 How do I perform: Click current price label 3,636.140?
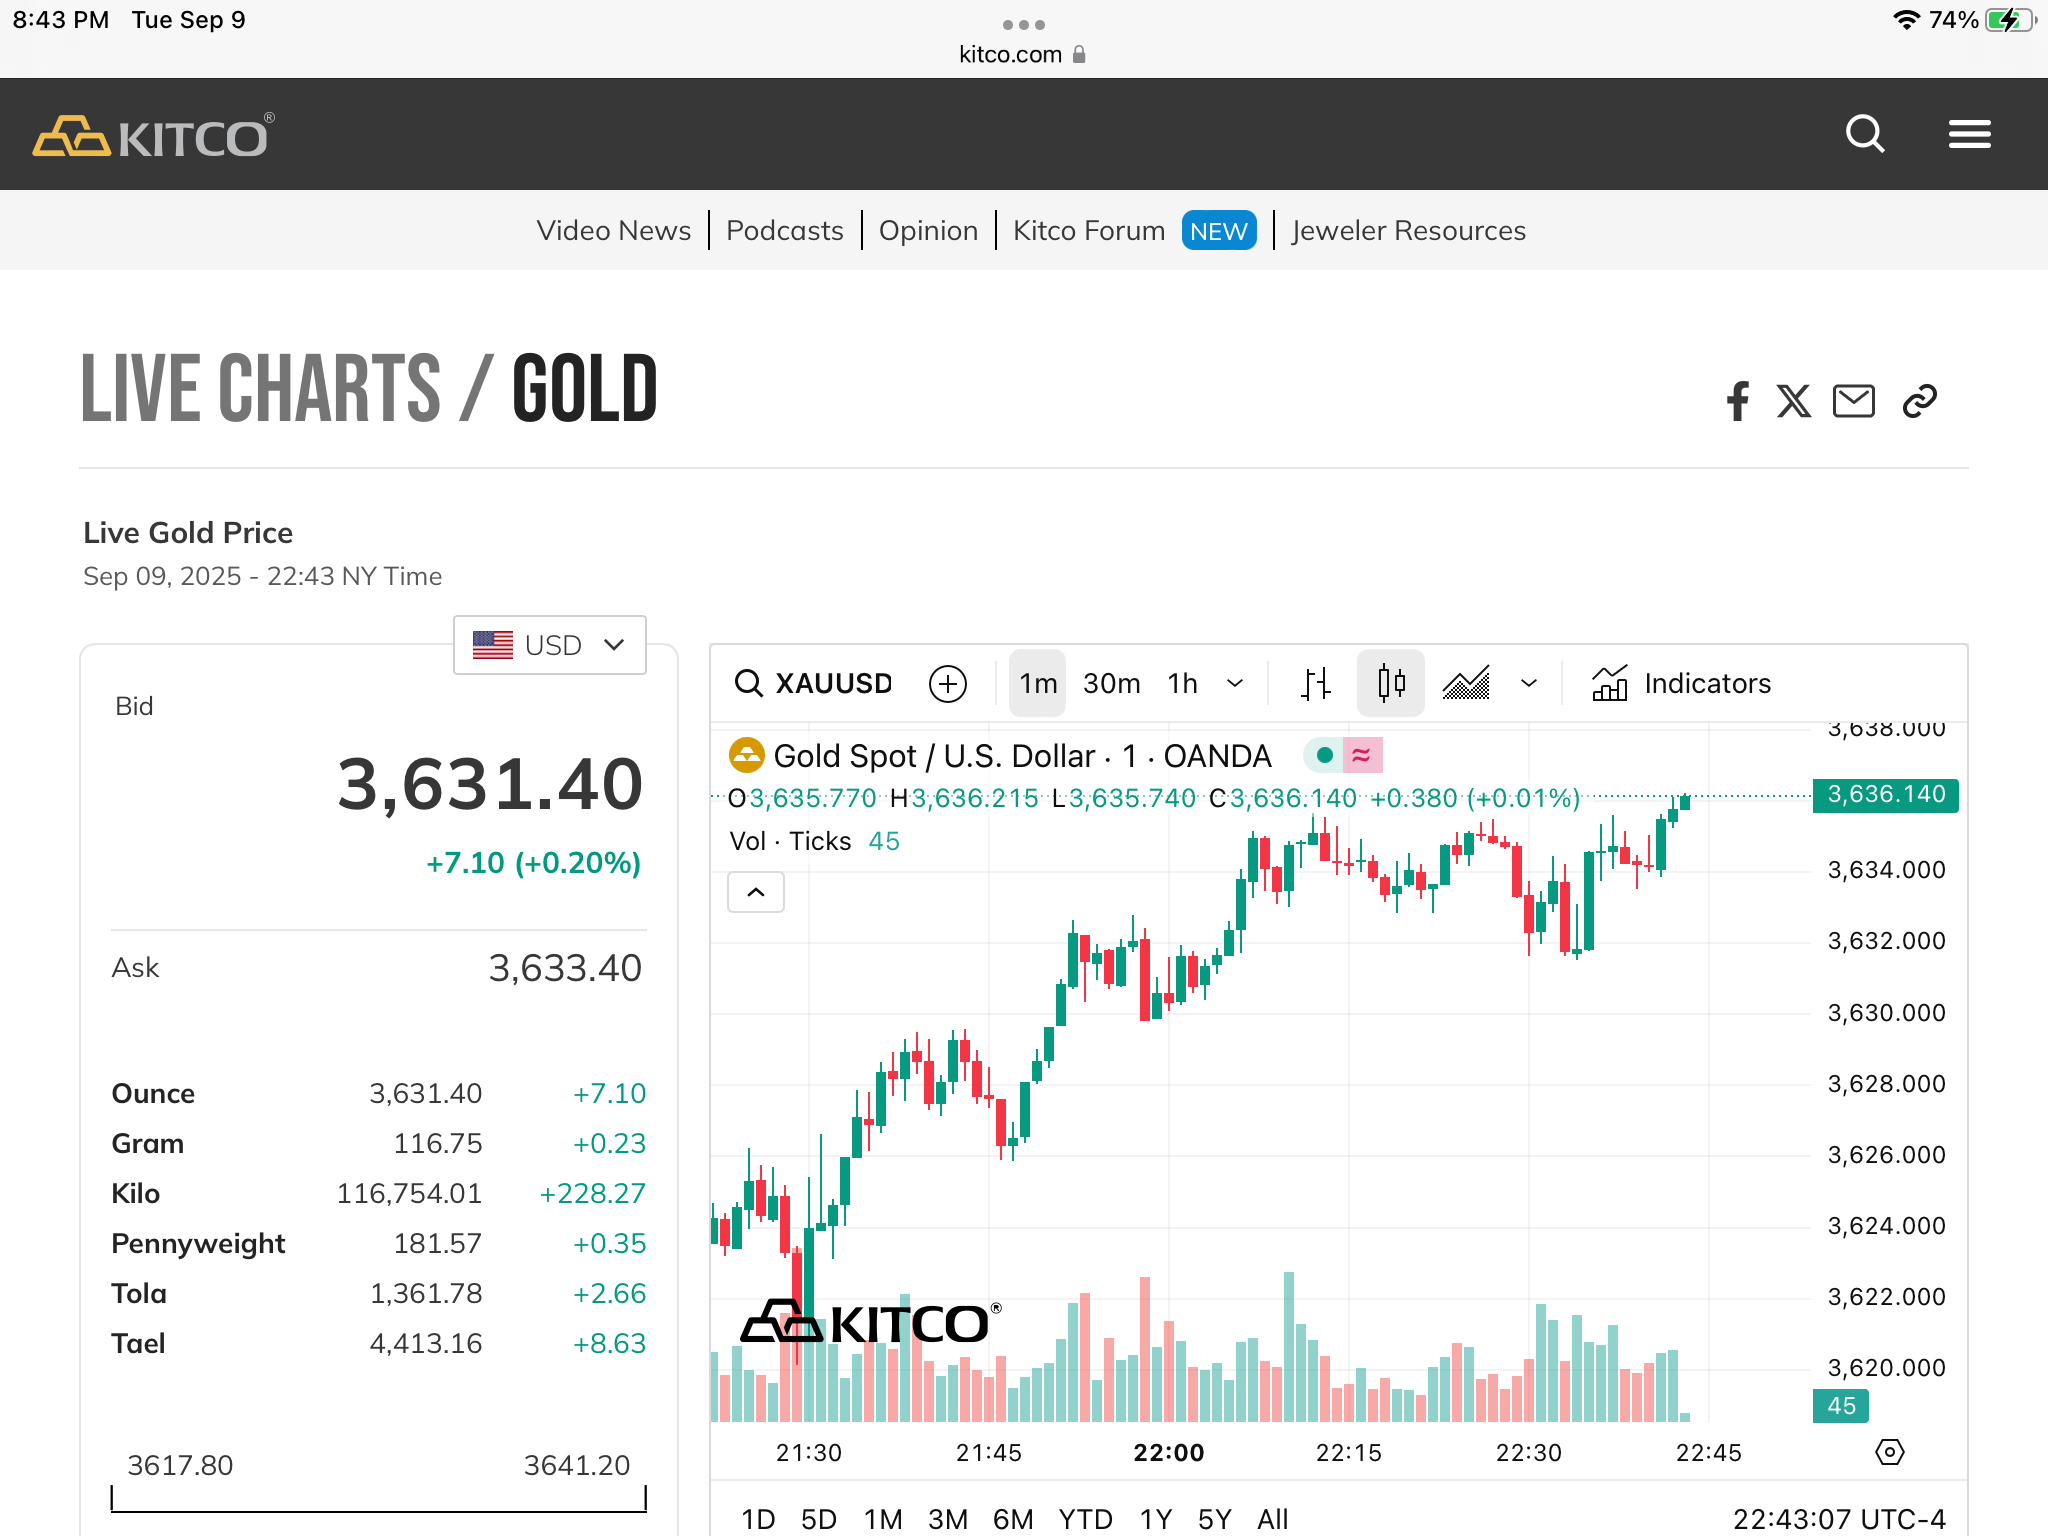(x=1886, y=795)
